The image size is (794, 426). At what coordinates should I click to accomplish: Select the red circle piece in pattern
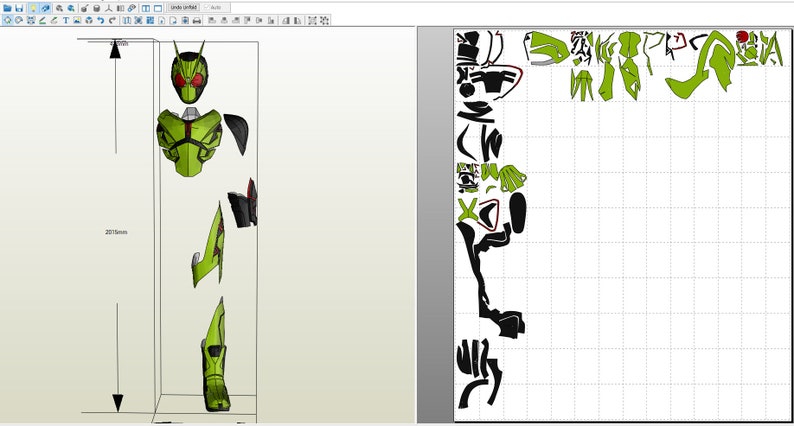[742, 37]
